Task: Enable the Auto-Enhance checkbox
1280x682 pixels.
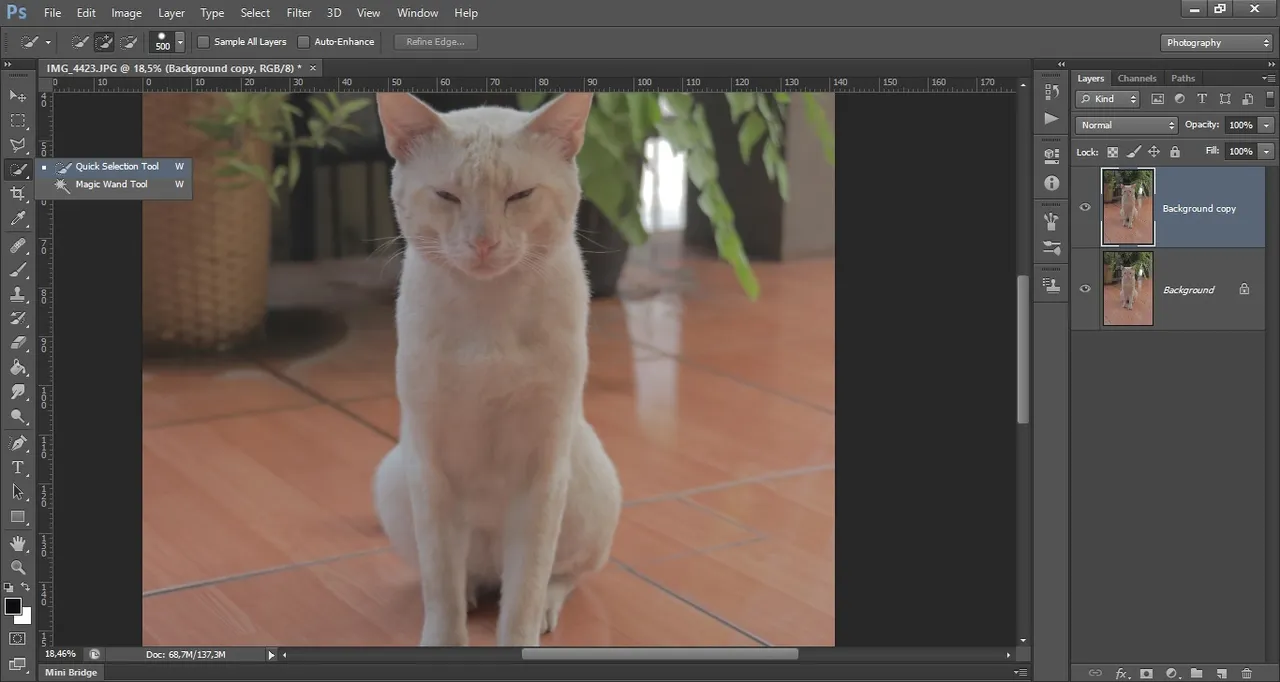Action: point(304,42)
